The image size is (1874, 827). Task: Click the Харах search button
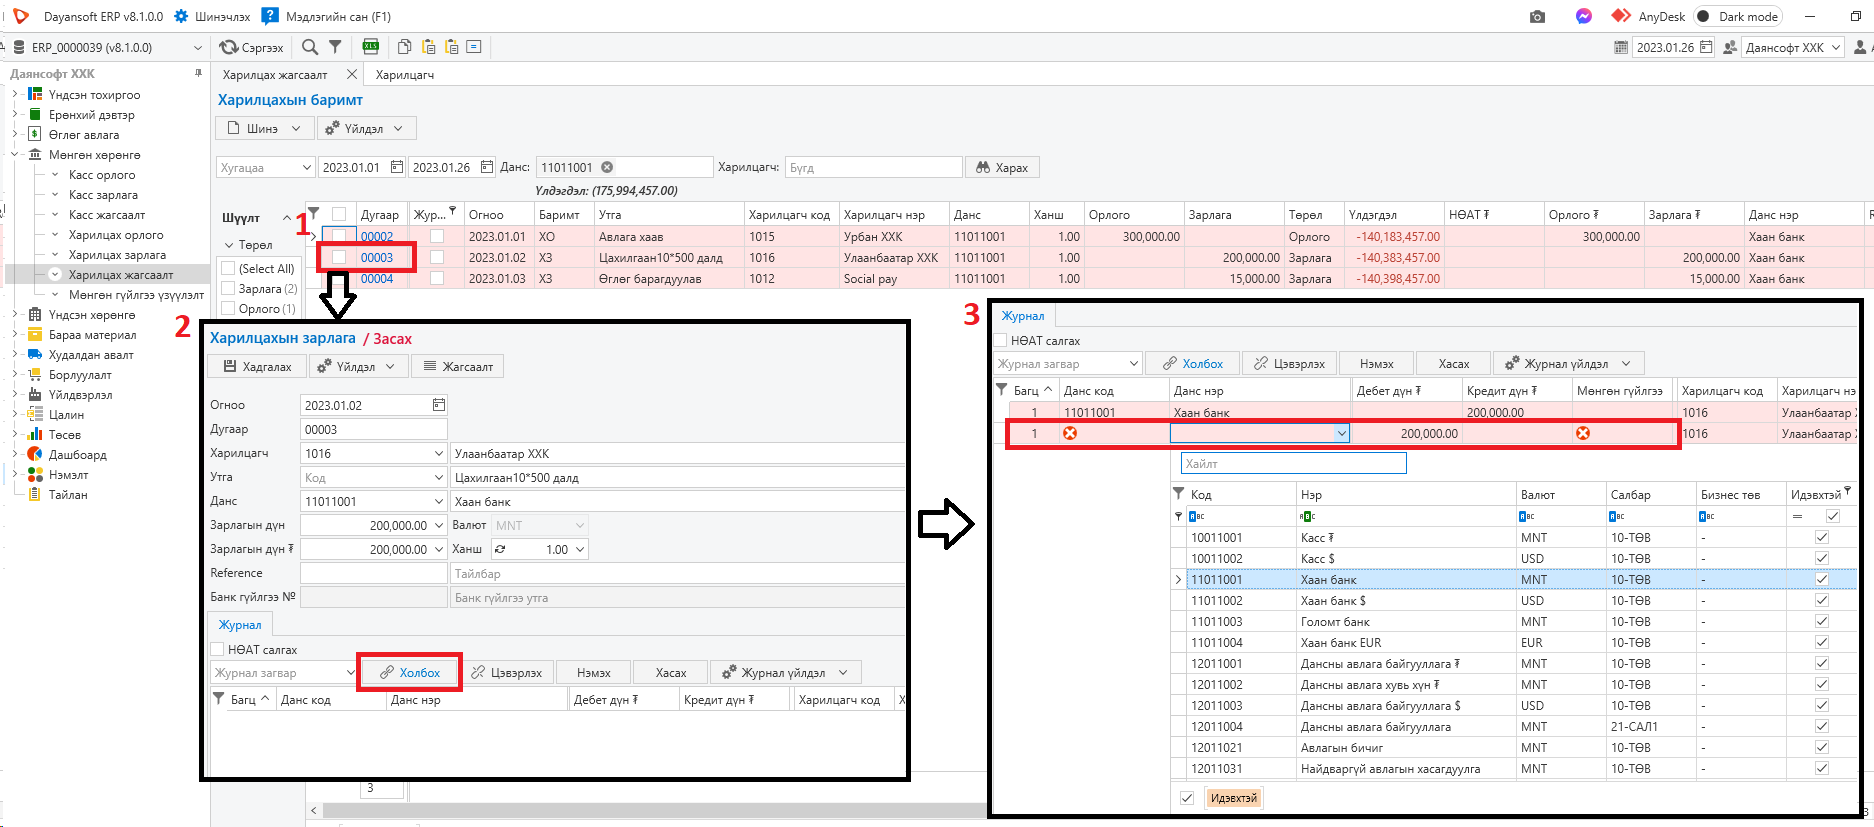coord(1002,167)
